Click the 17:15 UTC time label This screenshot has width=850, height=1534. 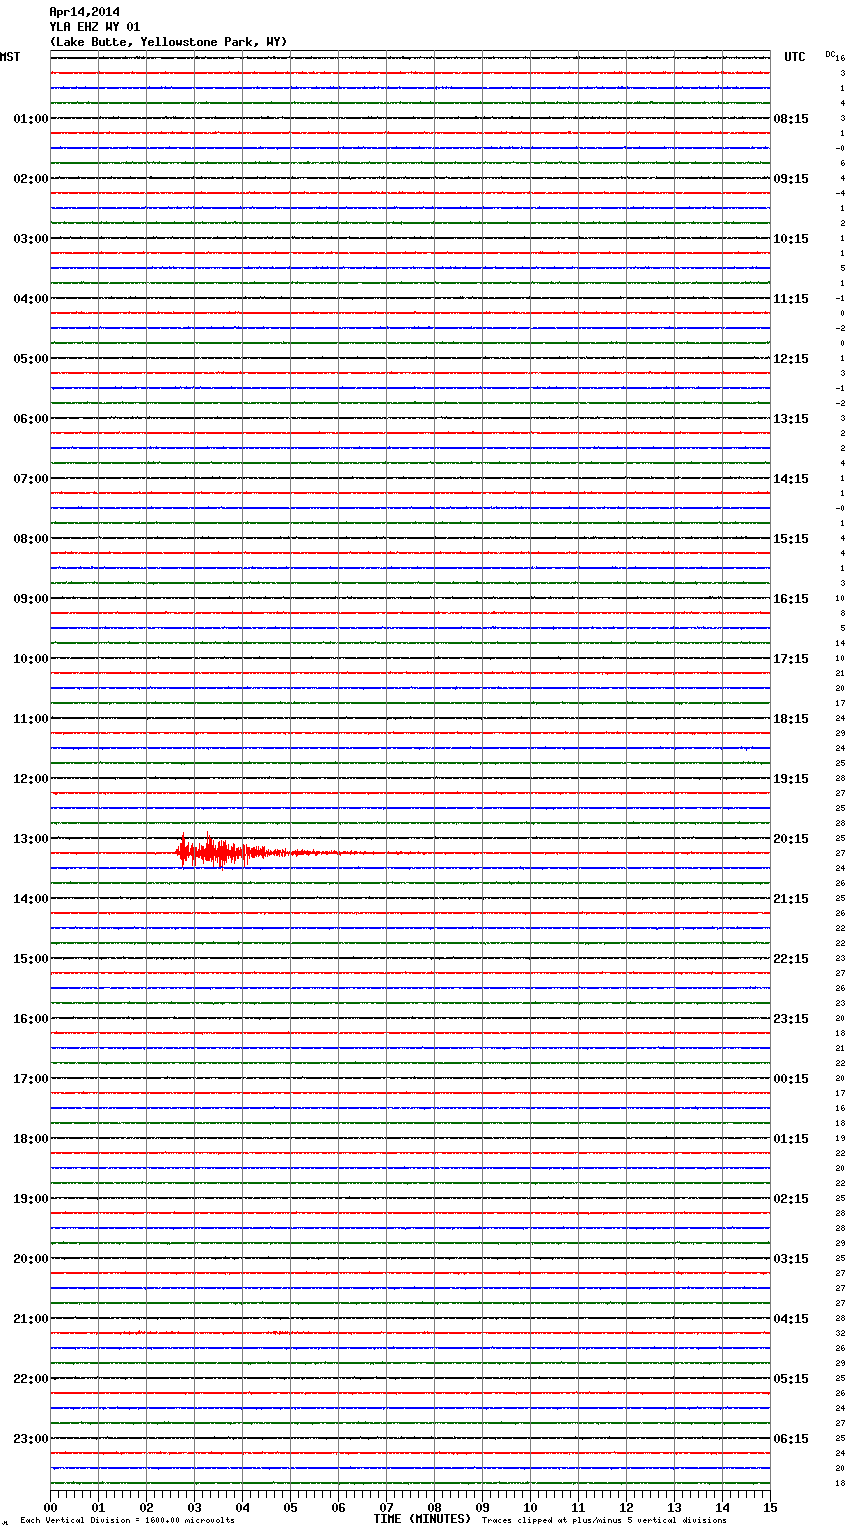tap(791, 659)
